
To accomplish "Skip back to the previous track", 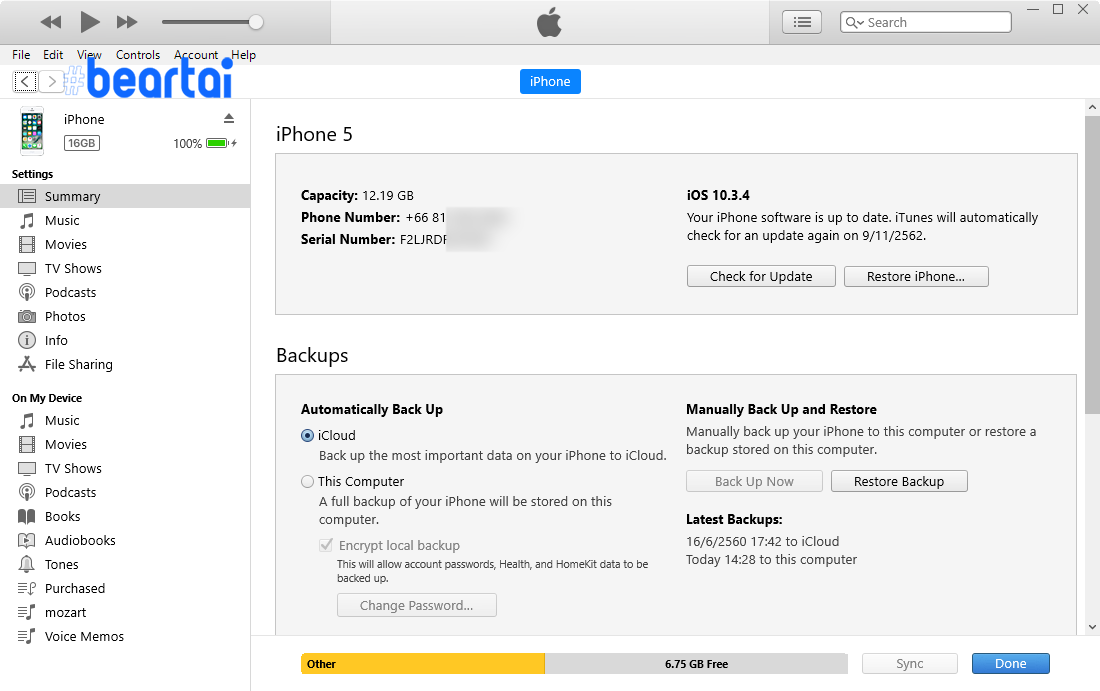I will 51,22.
